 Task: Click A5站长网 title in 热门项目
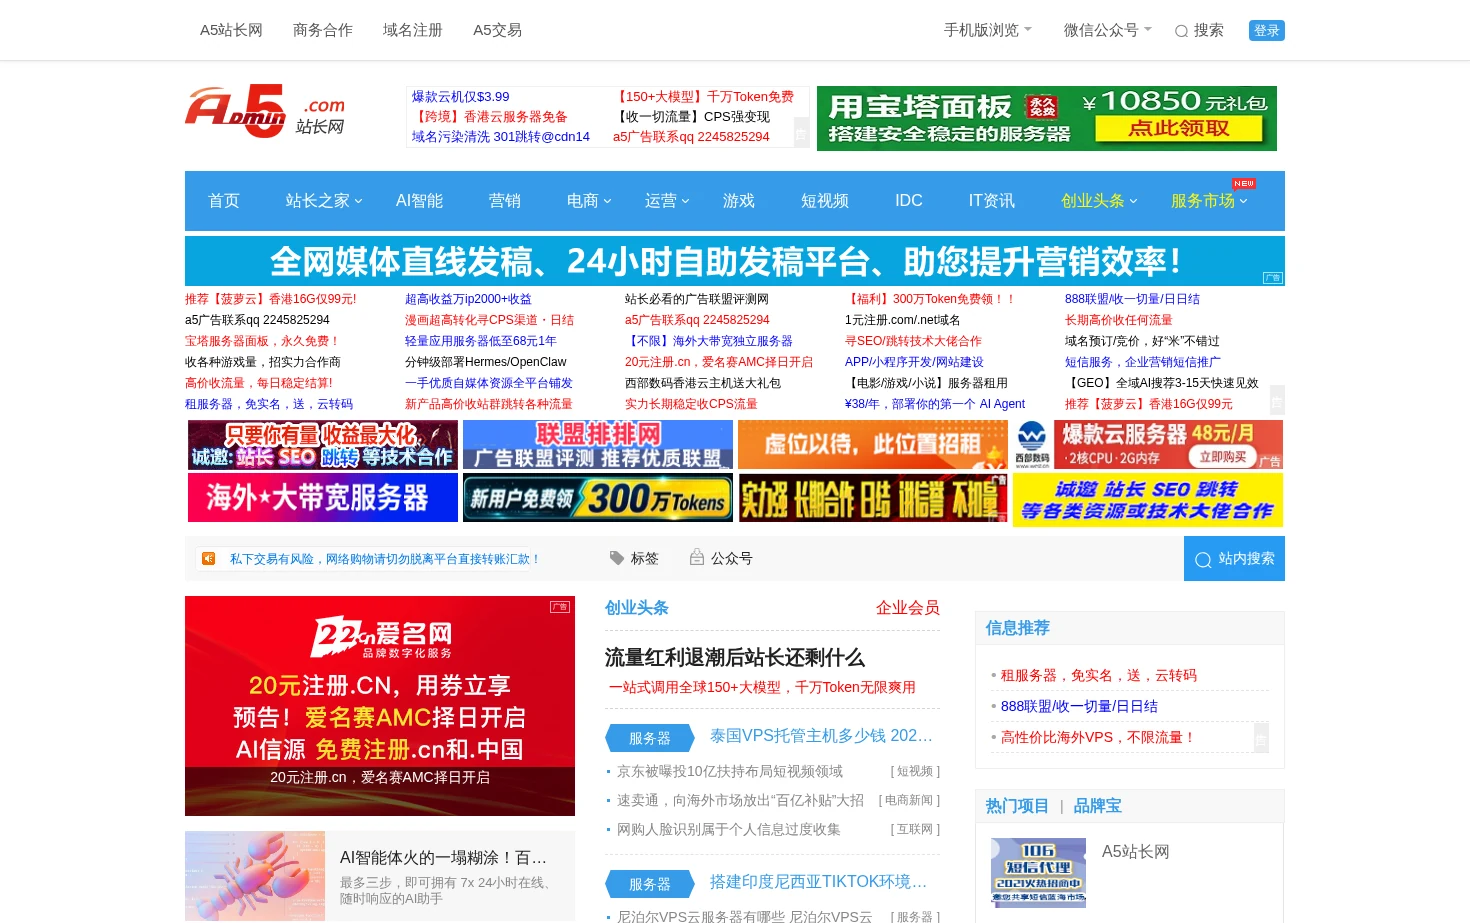[1136, 852]
